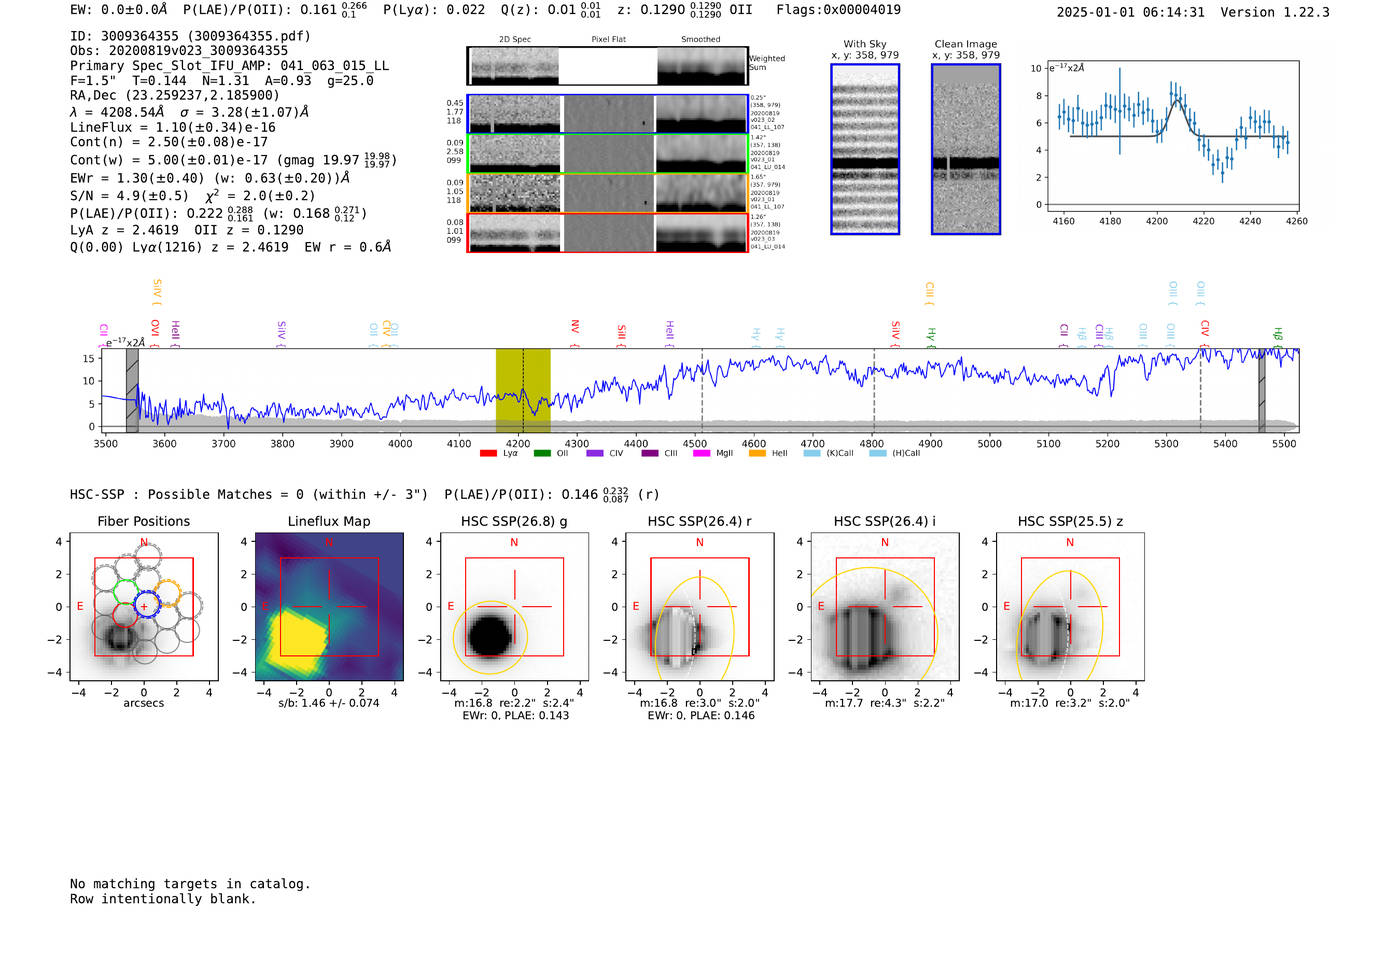Screen dimensions: 1400x953
Task: Open the HSC SSP(25.5) z image
Action: point(1070,607)
